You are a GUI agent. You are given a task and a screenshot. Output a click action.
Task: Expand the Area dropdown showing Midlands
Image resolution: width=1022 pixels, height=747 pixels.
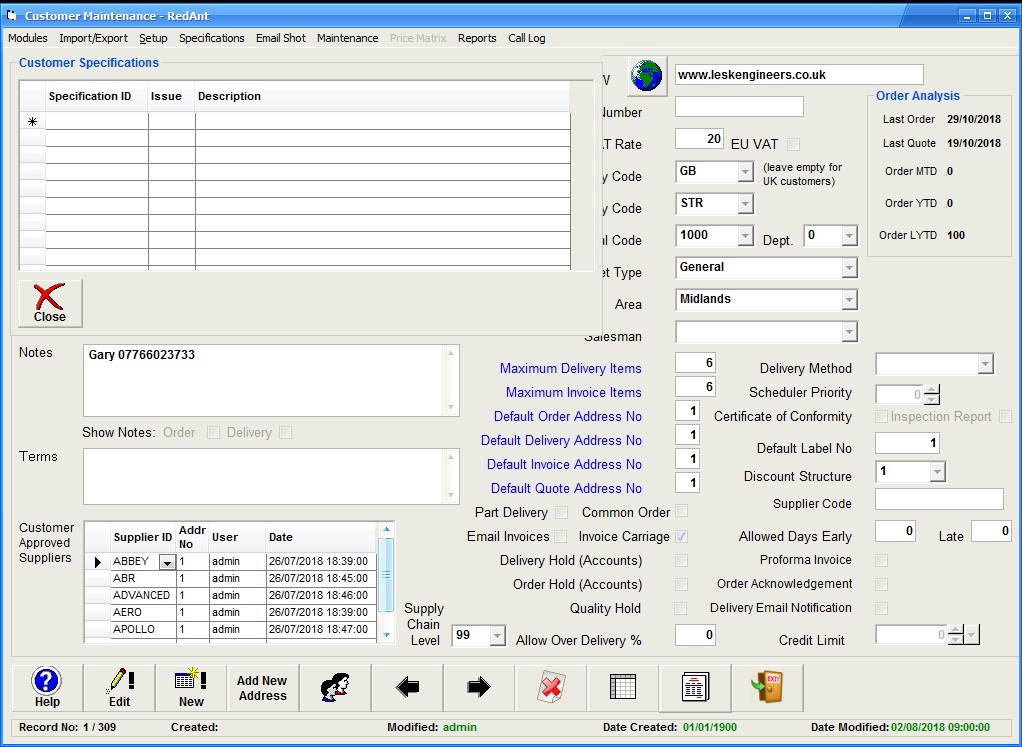coord(849,299)
